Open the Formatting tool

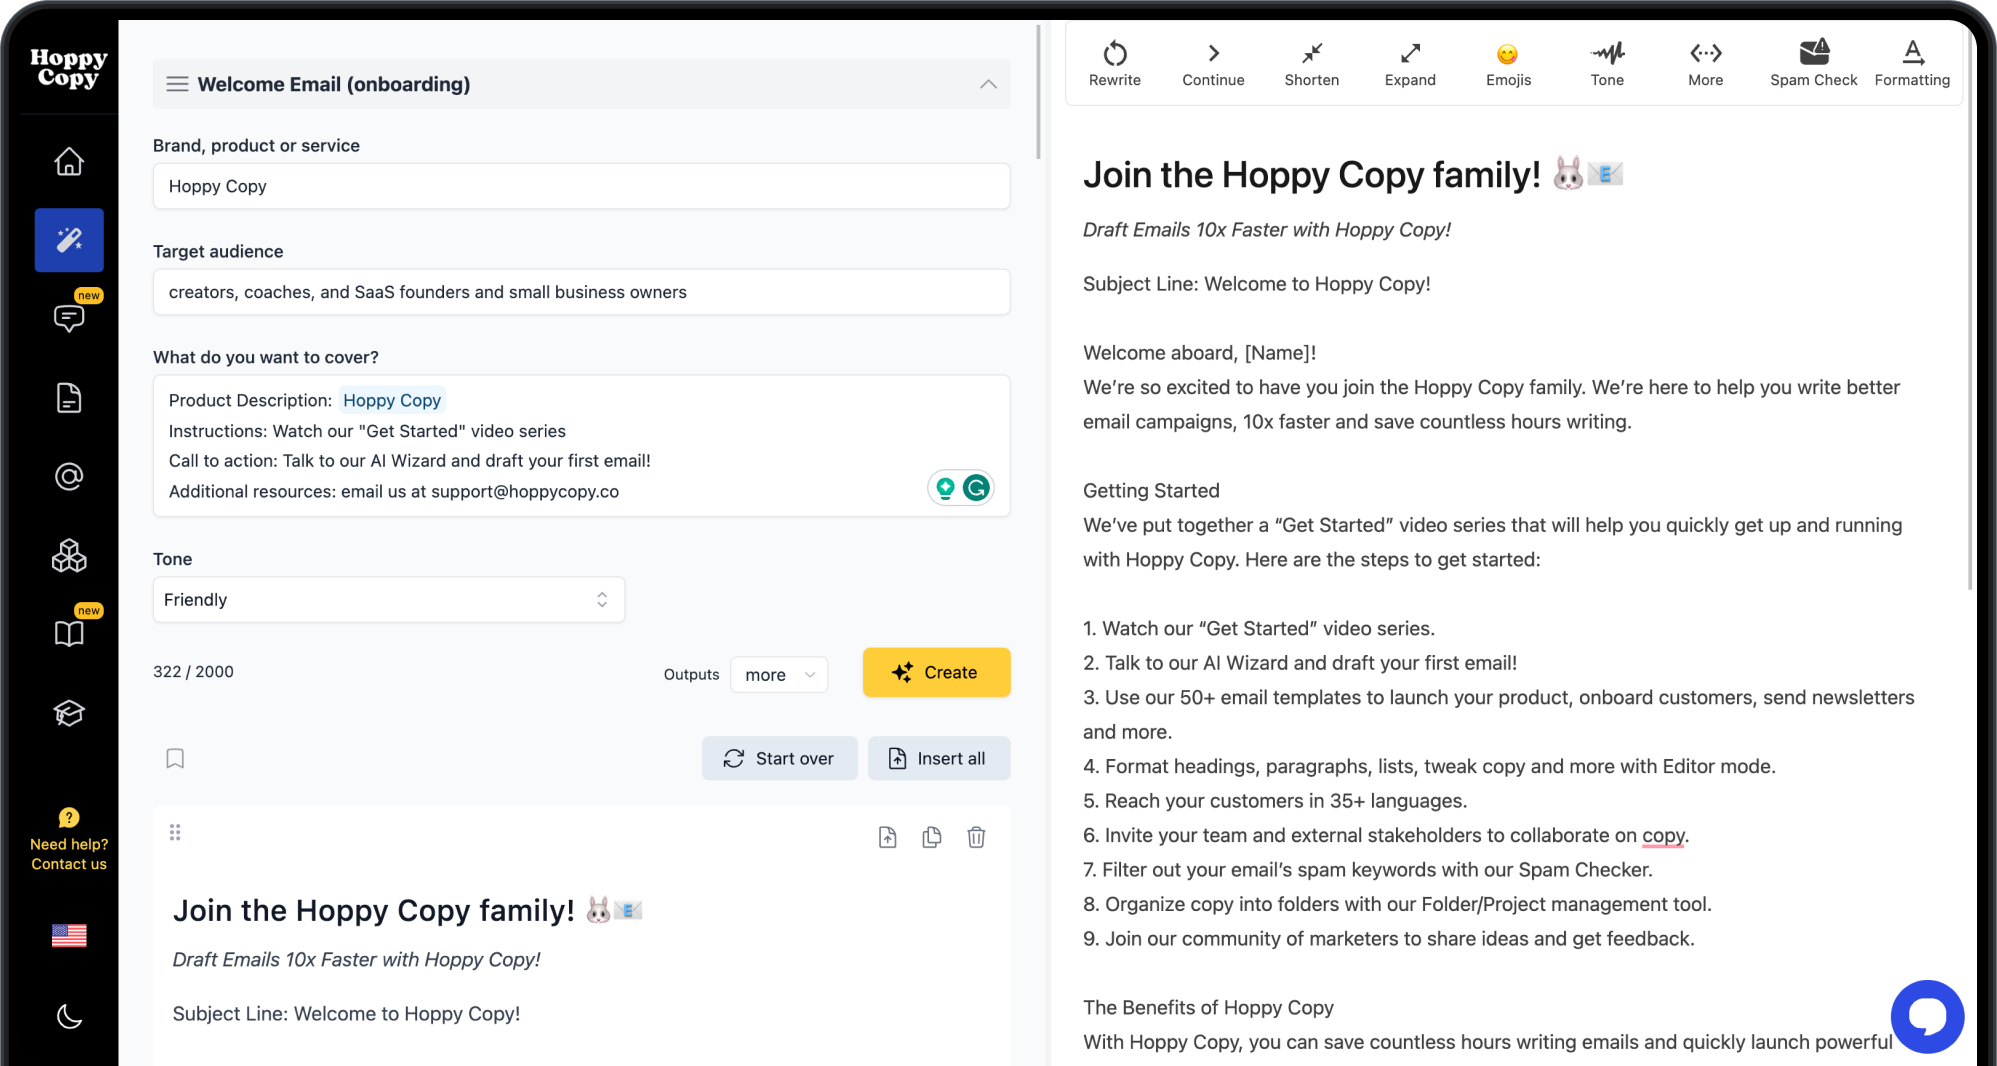click(x=1911, y=63)
